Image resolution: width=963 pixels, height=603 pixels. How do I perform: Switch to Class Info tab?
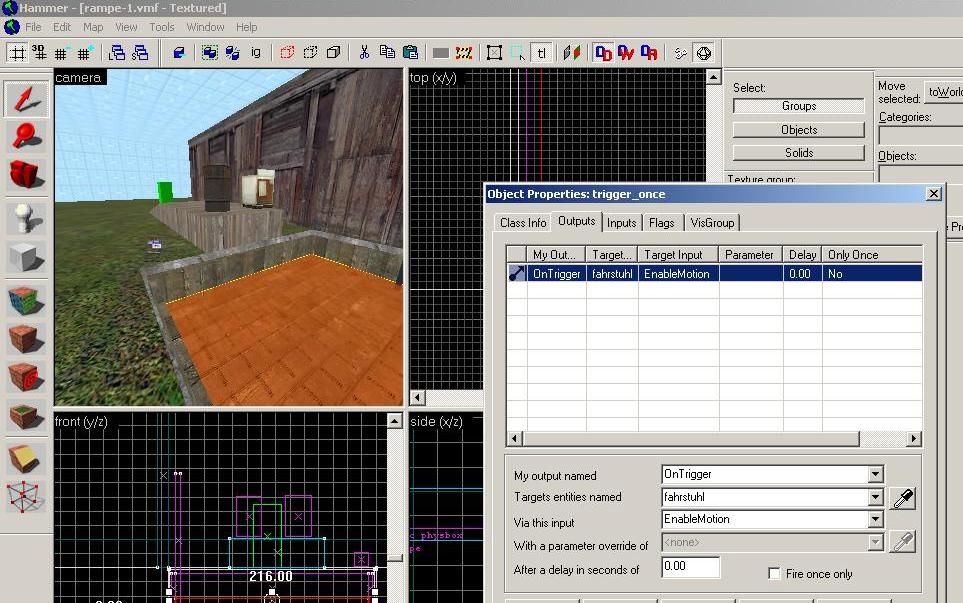pyautogui.click(x=523, y=223)
